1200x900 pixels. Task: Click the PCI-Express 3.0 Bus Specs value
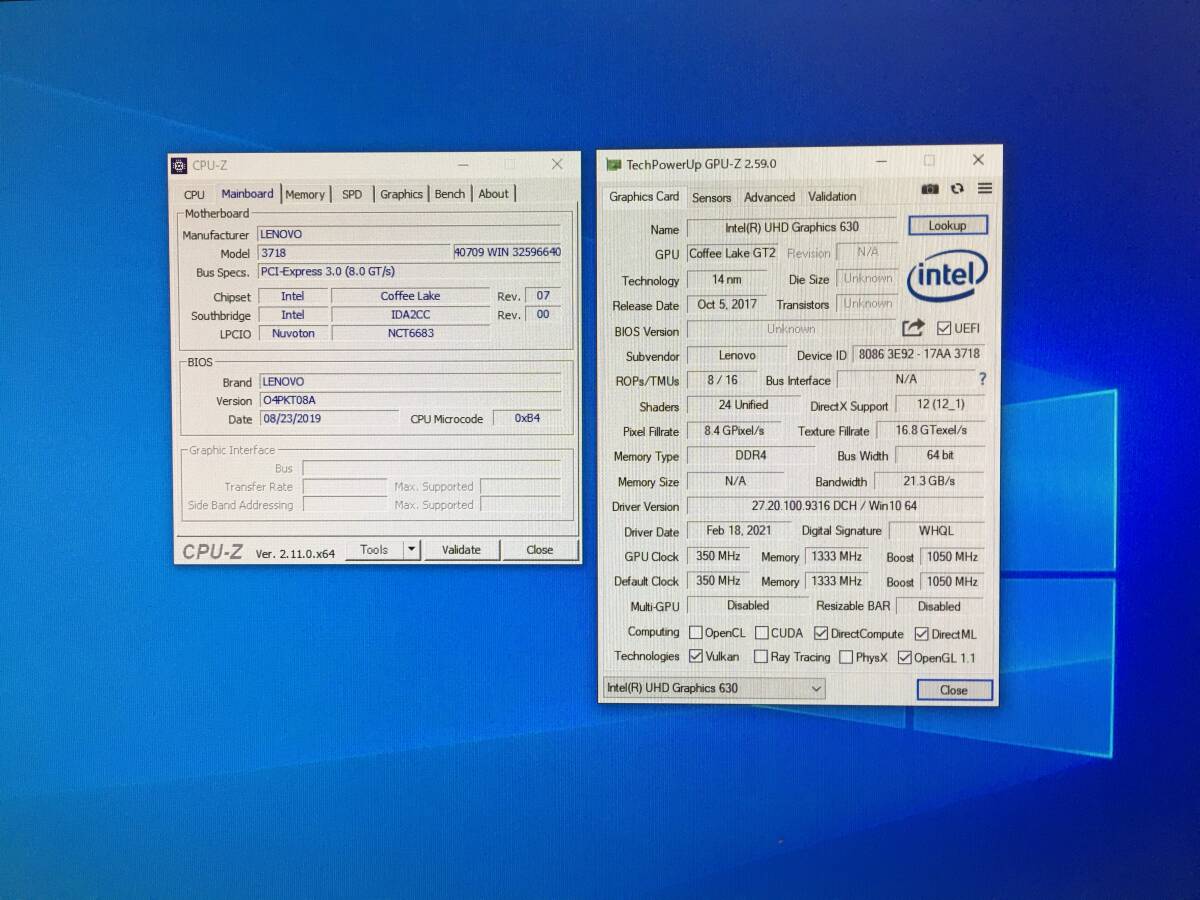pos(409,271)
